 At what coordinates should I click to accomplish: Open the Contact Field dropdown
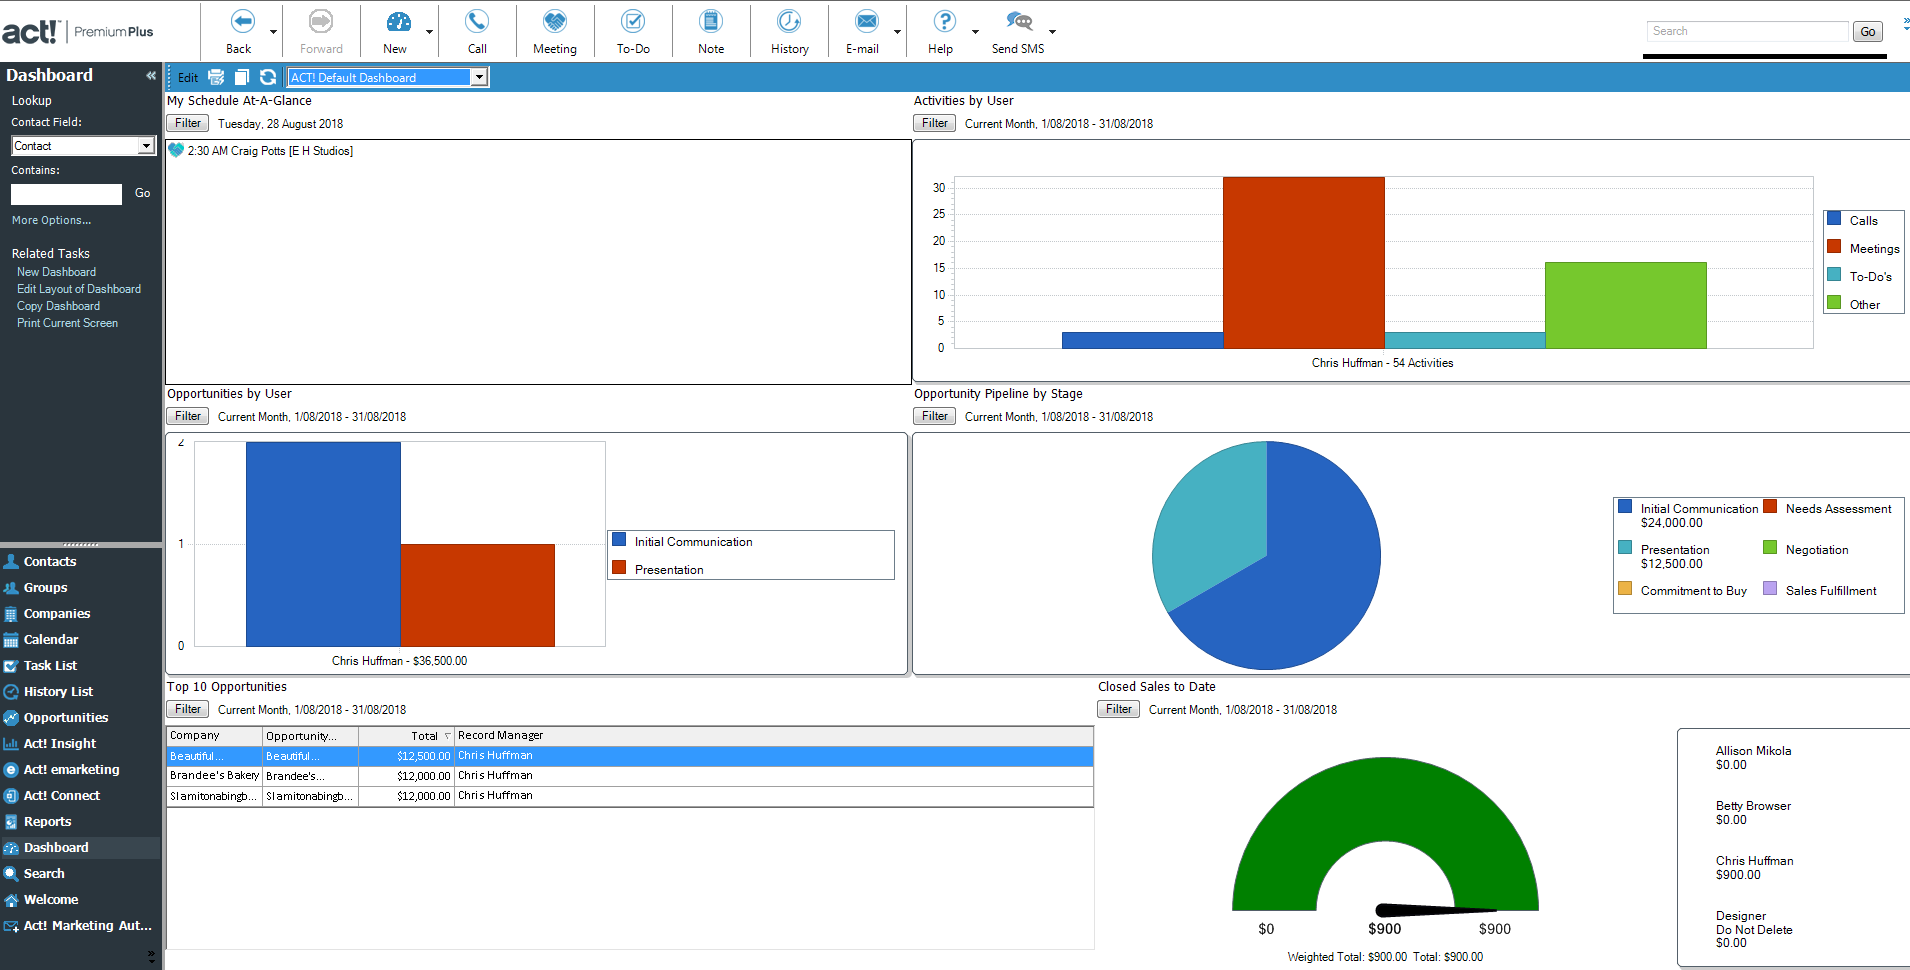pos(146,146)
